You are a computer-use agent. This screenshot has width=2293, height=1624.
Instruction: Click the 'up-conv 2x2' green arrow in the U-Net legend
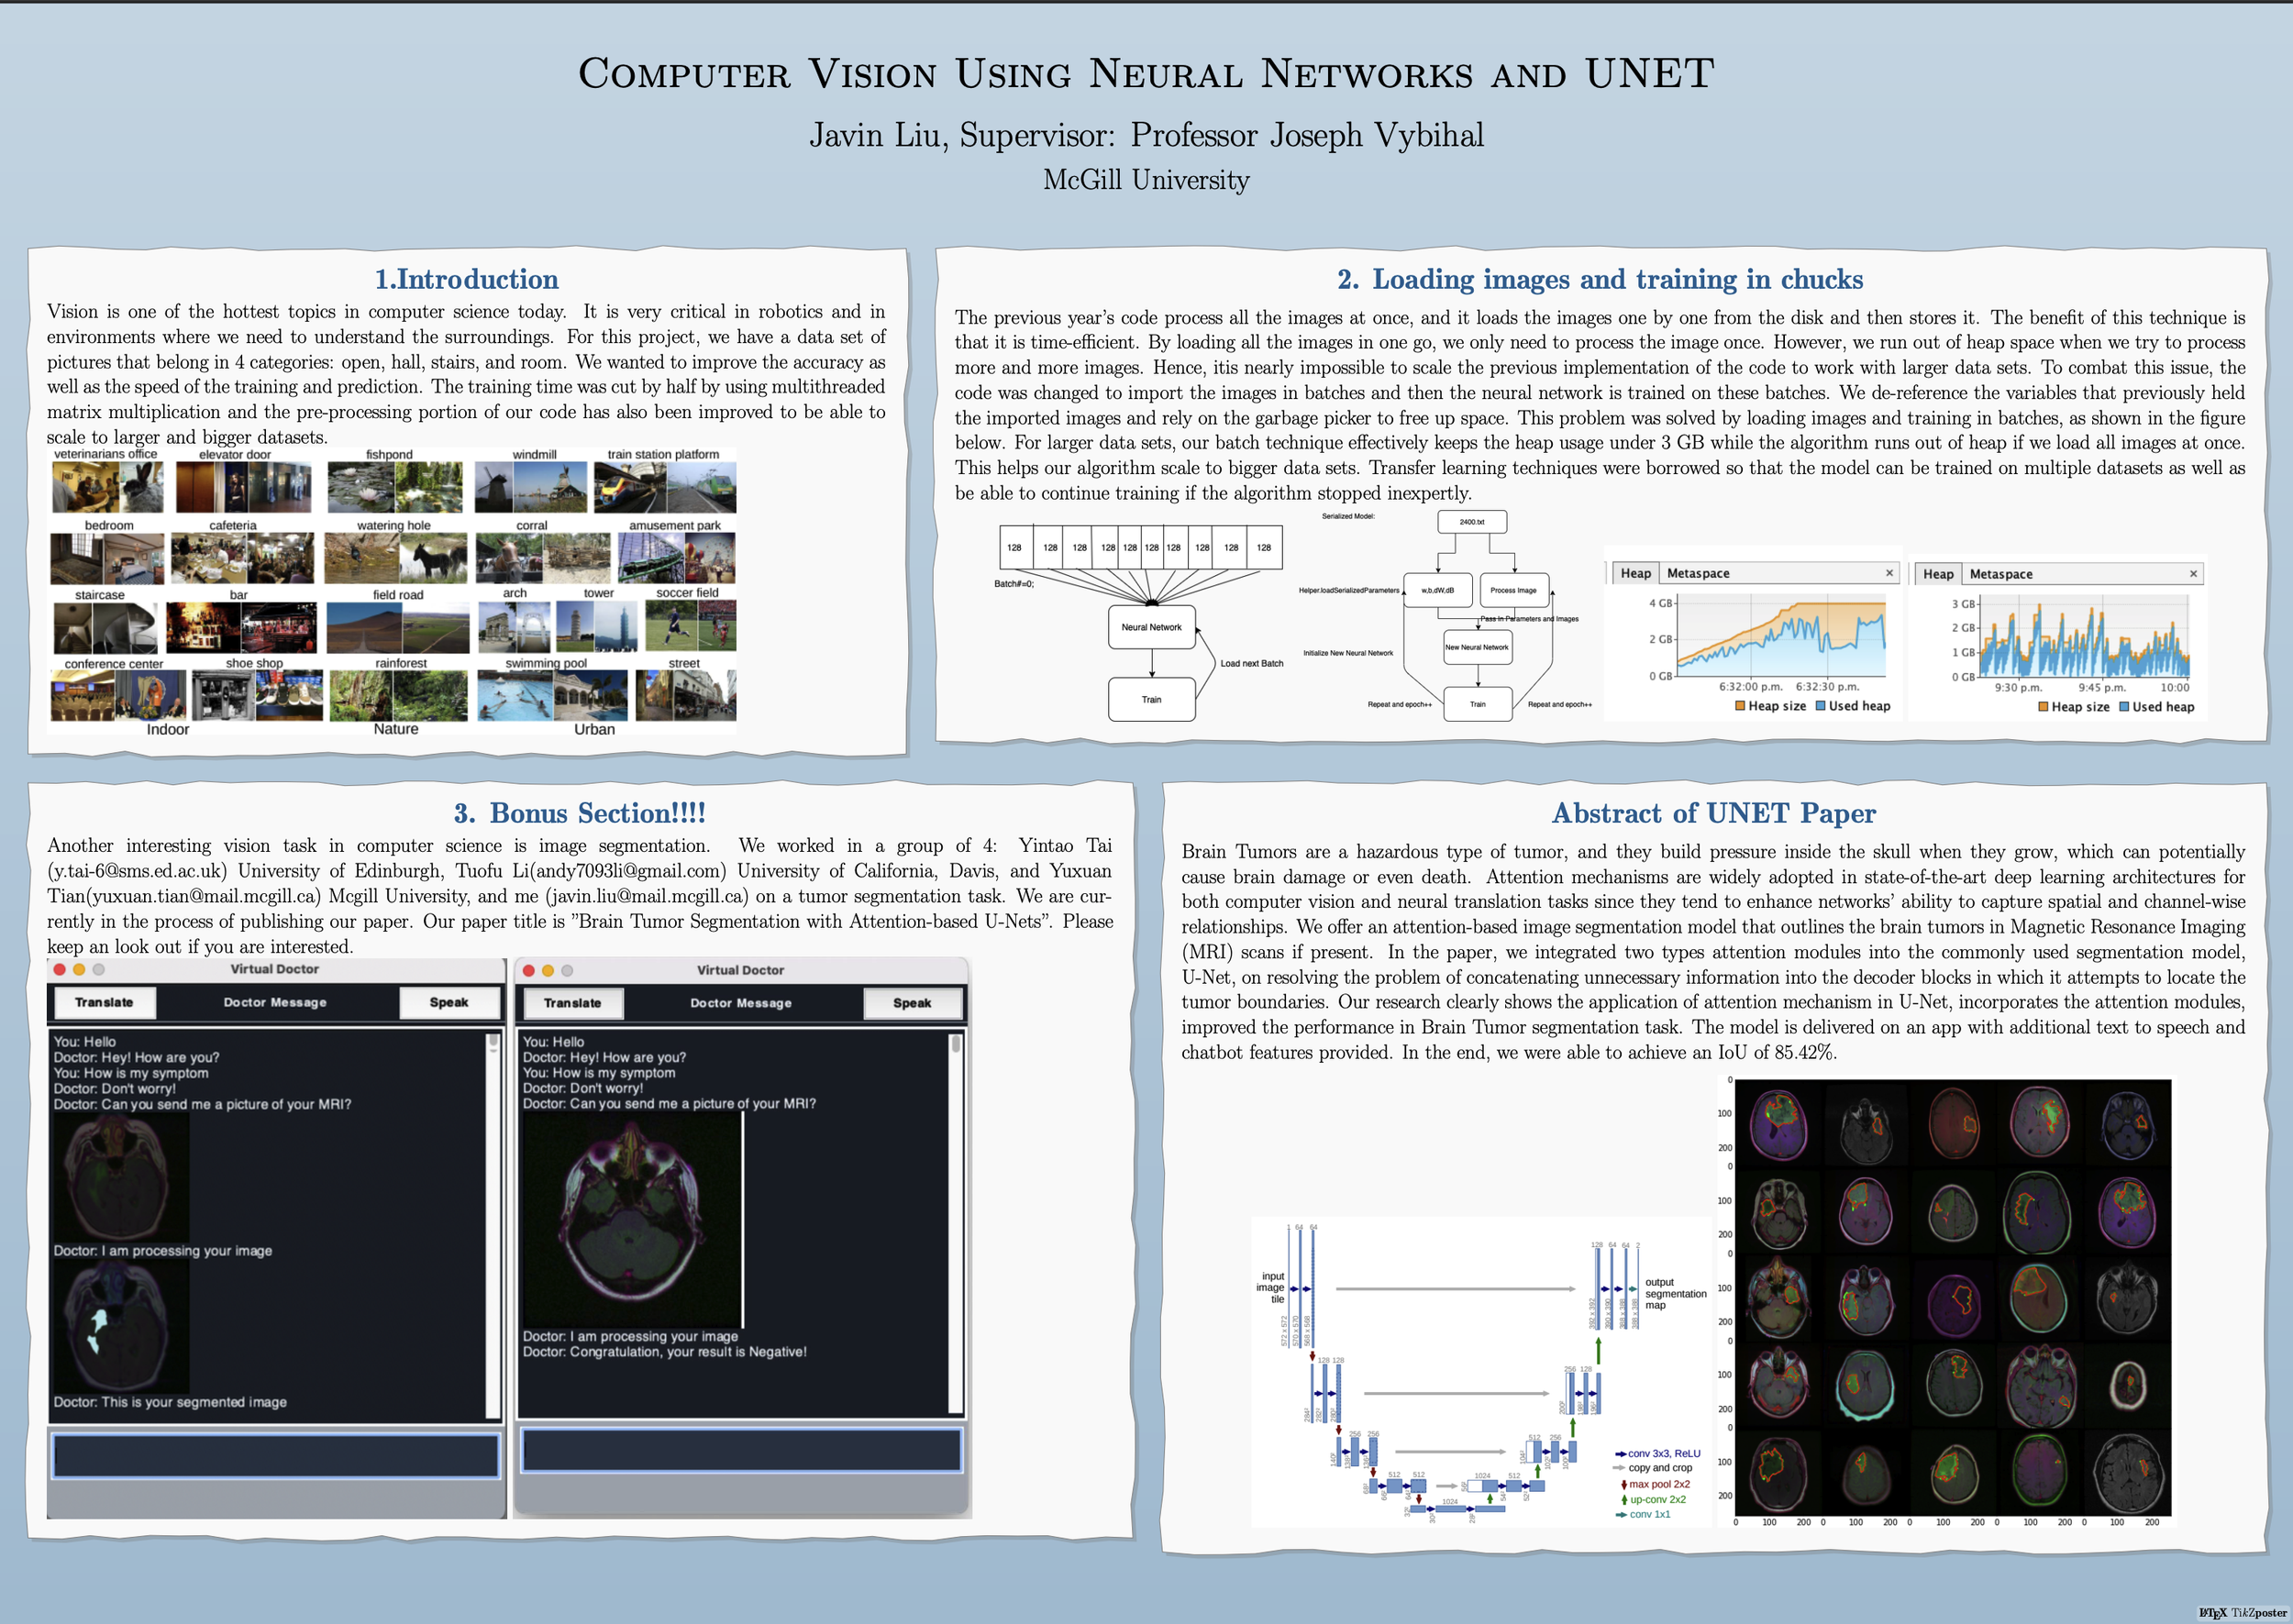[1623, 1500]
